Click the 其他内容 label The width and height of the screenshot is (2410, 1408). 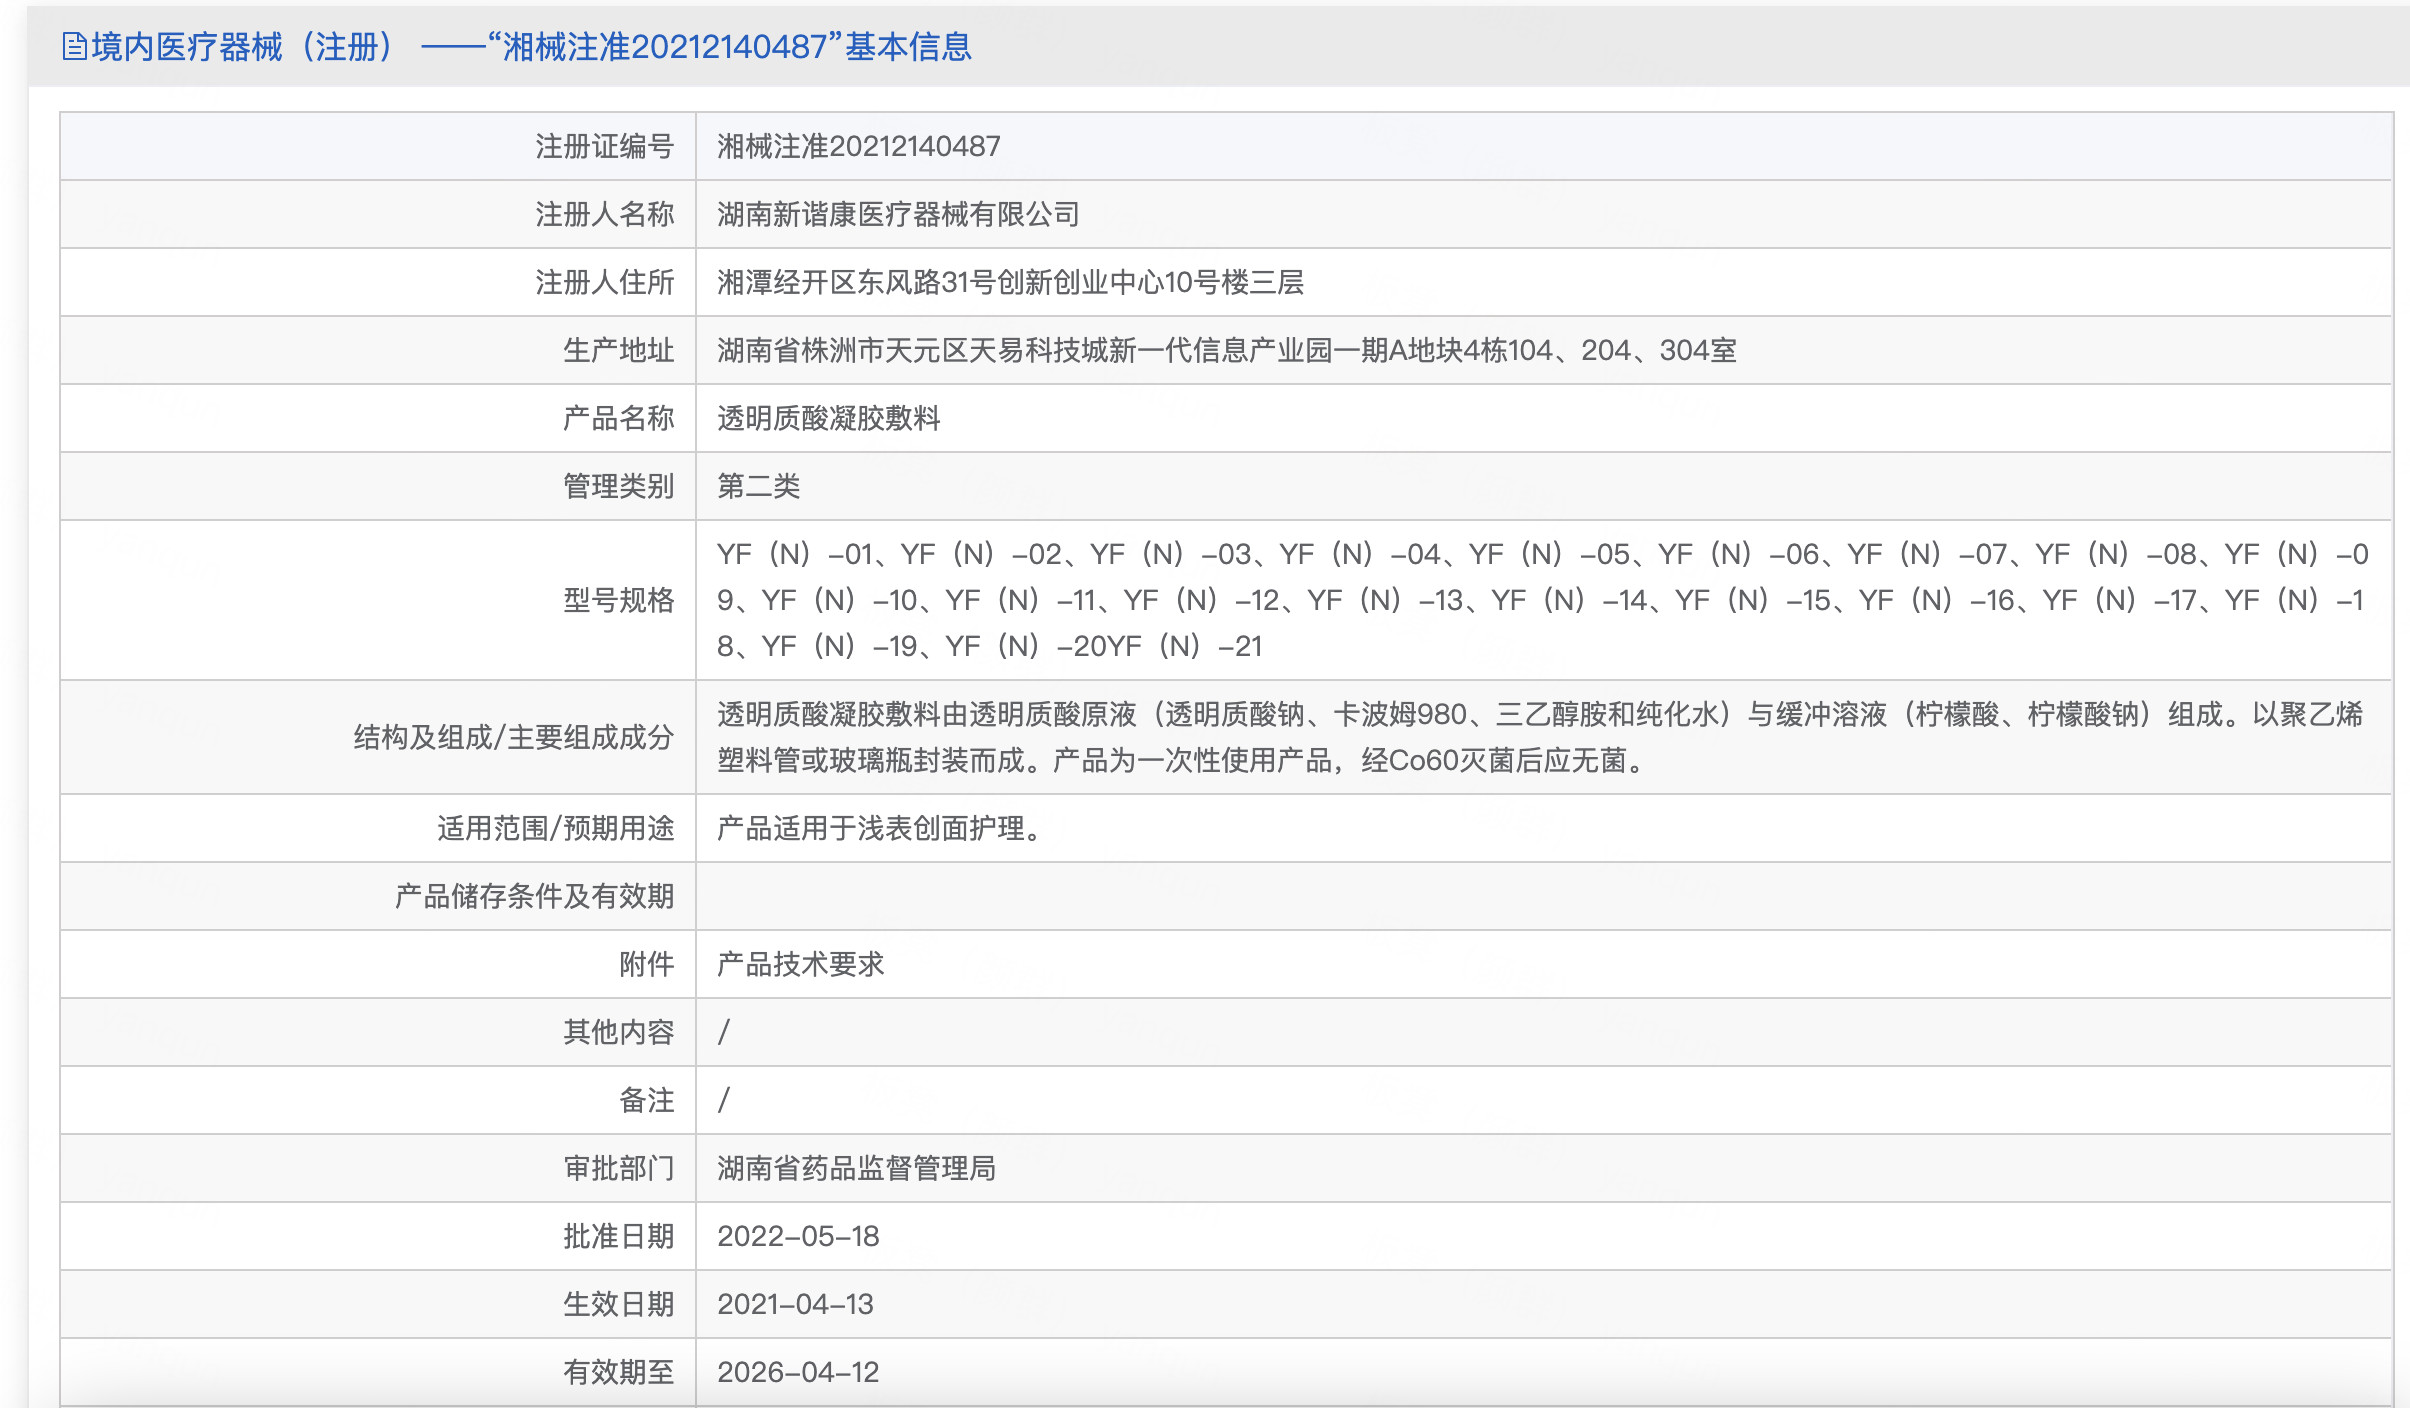click(x=618, y=1032)
